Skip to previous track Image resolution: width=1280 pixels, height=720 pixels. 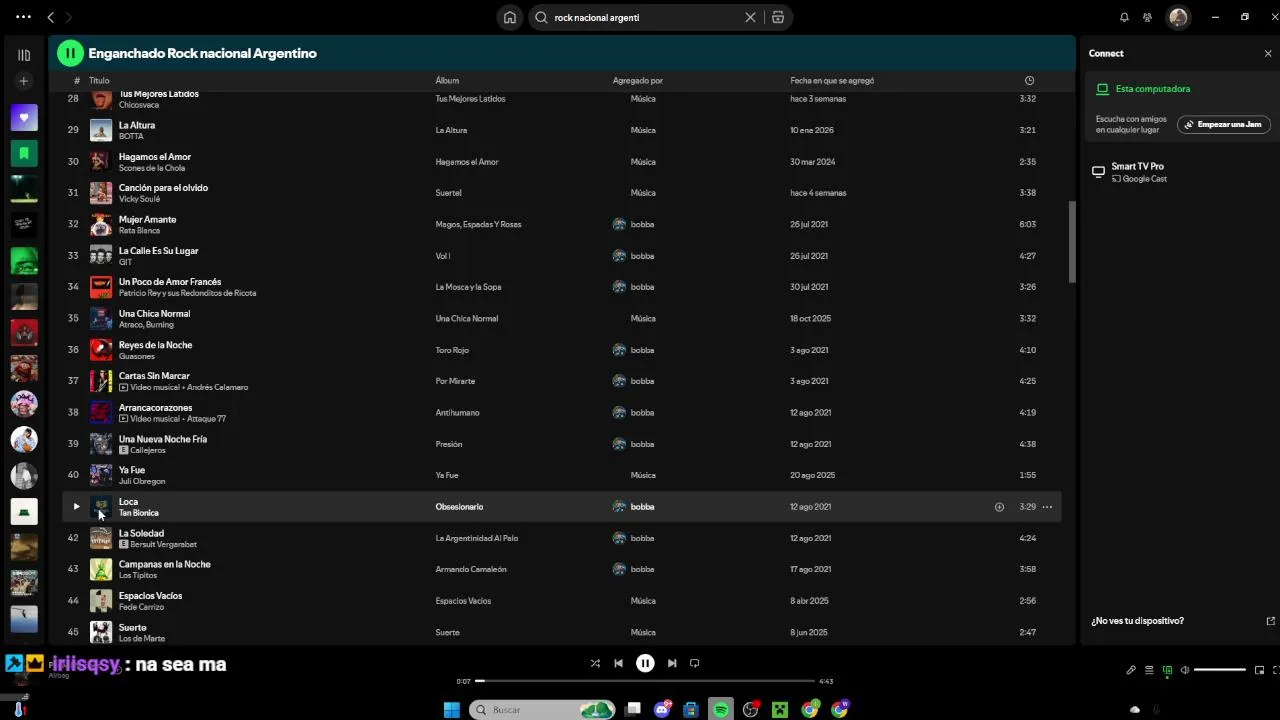pos(618,663)
